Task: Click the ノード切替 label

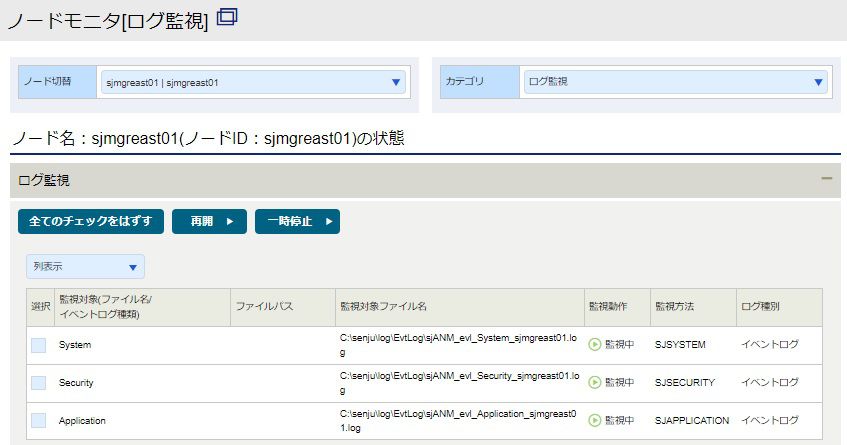Action: click(48, 82)
